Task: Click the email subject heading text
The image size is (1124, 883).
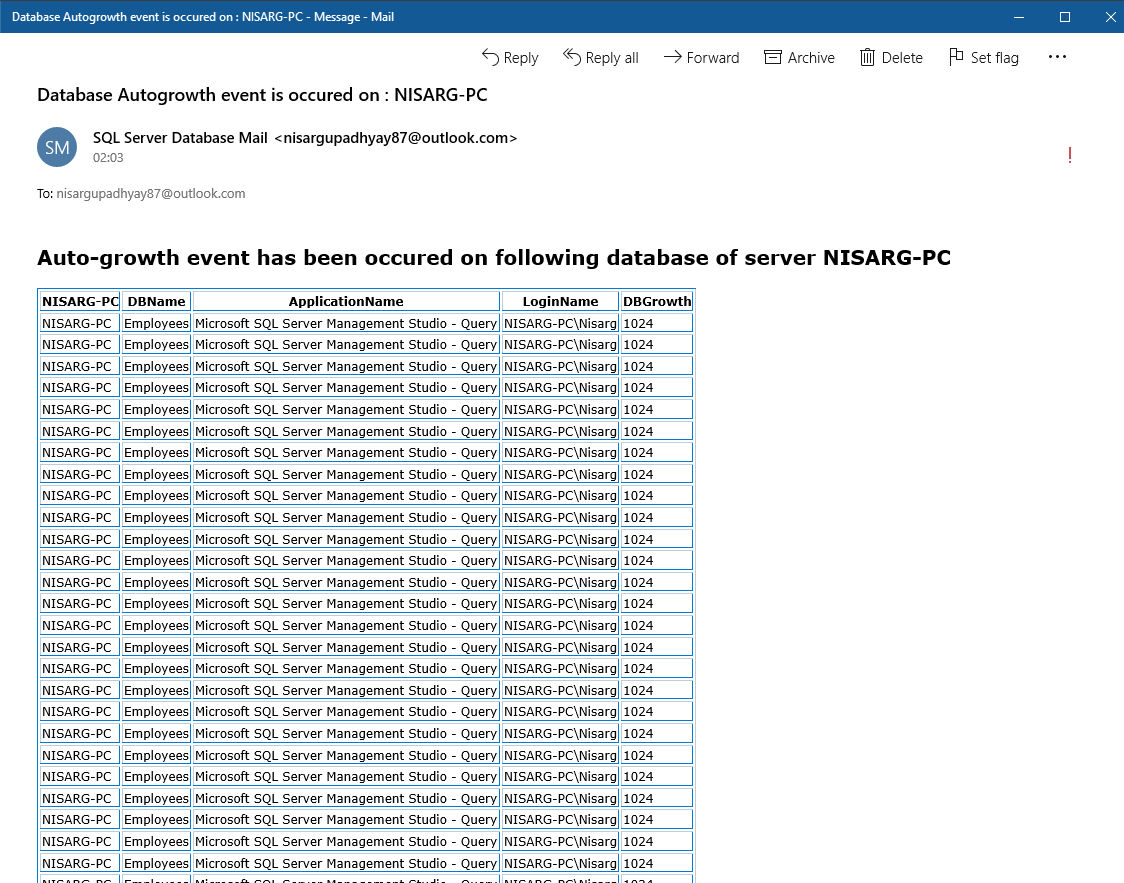Action: coord(262,95)
